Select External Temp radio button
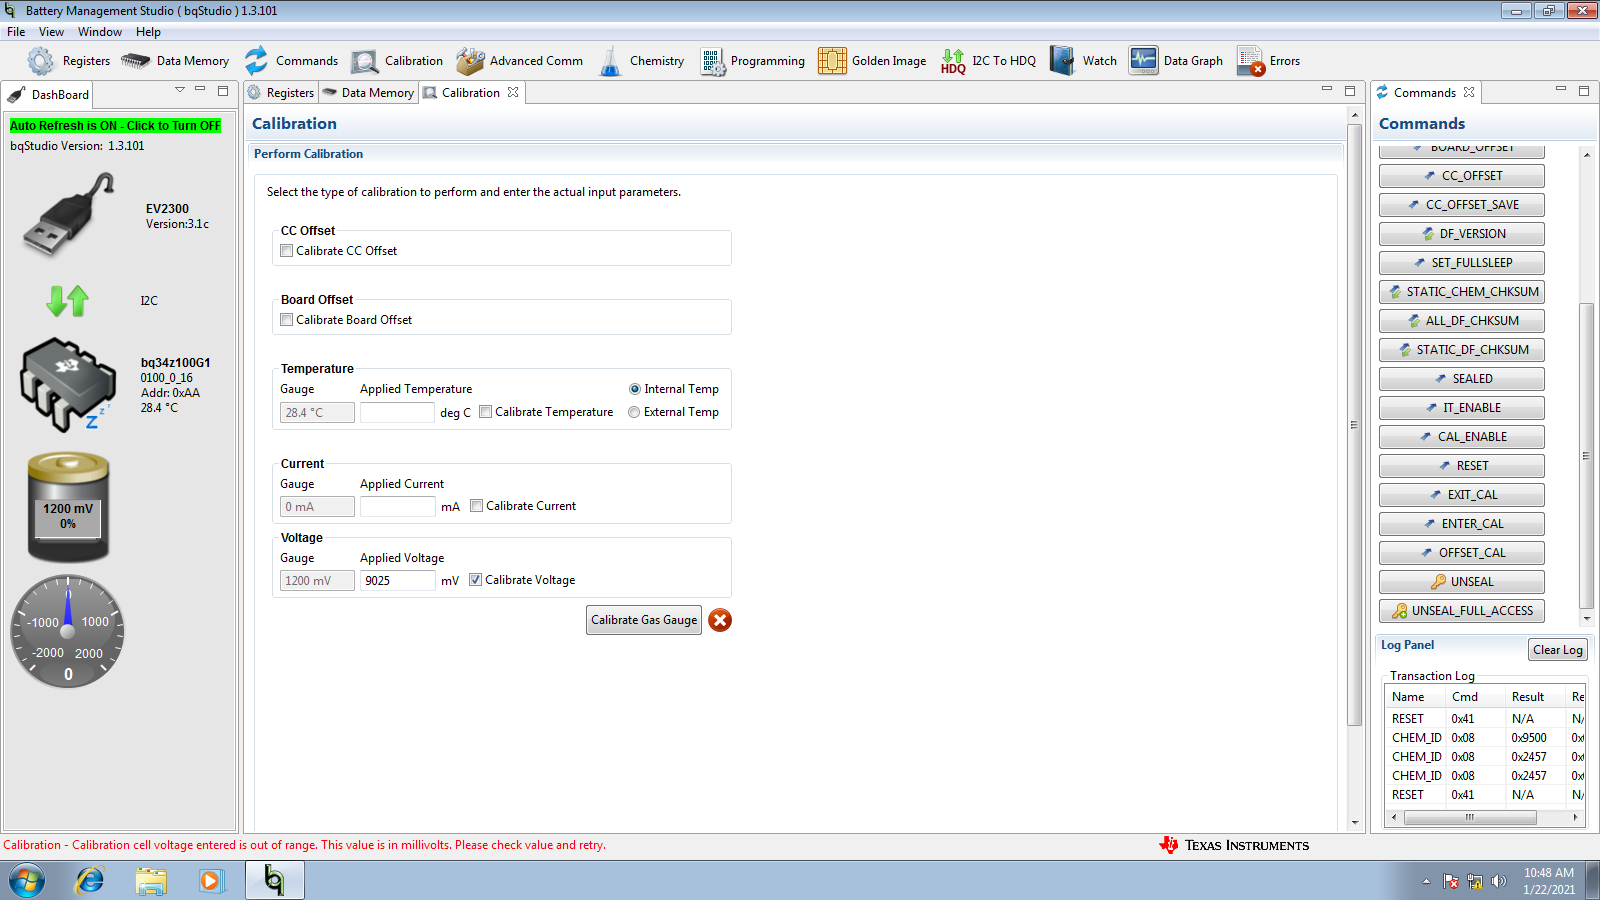 pos(634,412)
